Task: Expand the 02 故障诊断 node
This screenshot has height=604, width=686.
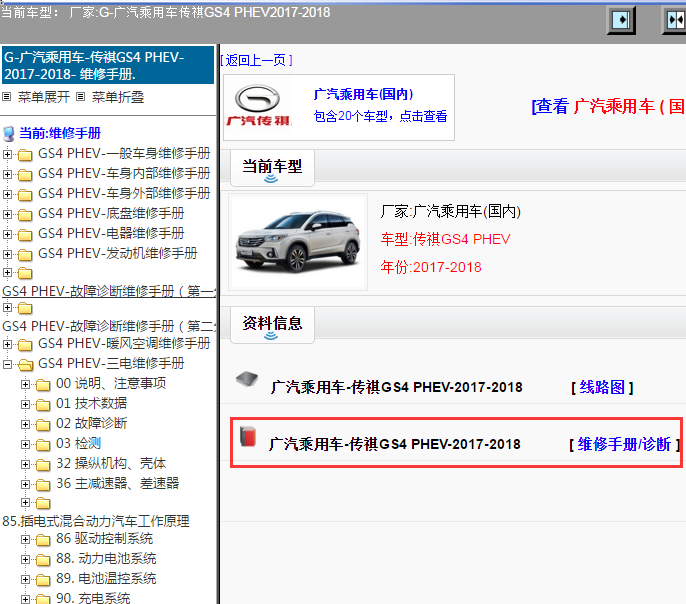Action: [x=25, y=424]
